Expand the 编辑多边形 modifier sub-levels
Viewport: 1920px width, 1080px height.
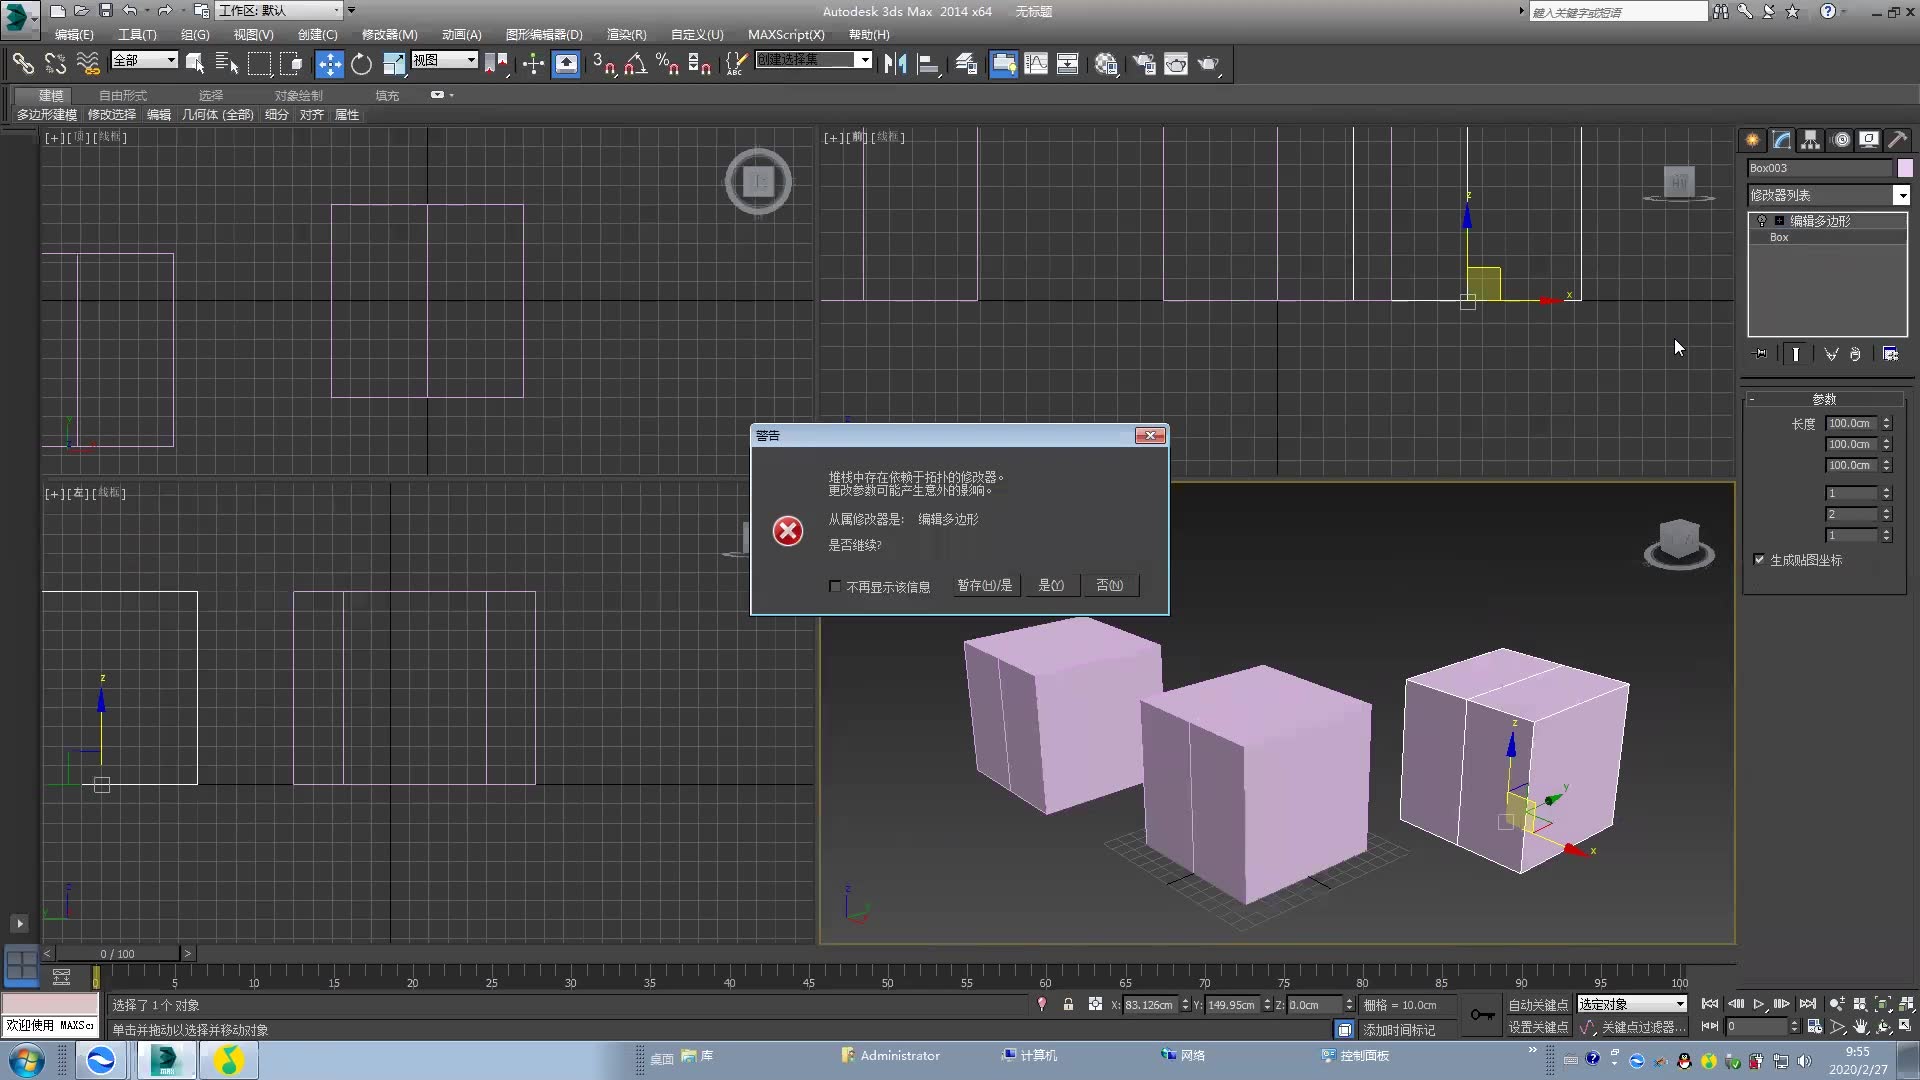click(1780, 220)
